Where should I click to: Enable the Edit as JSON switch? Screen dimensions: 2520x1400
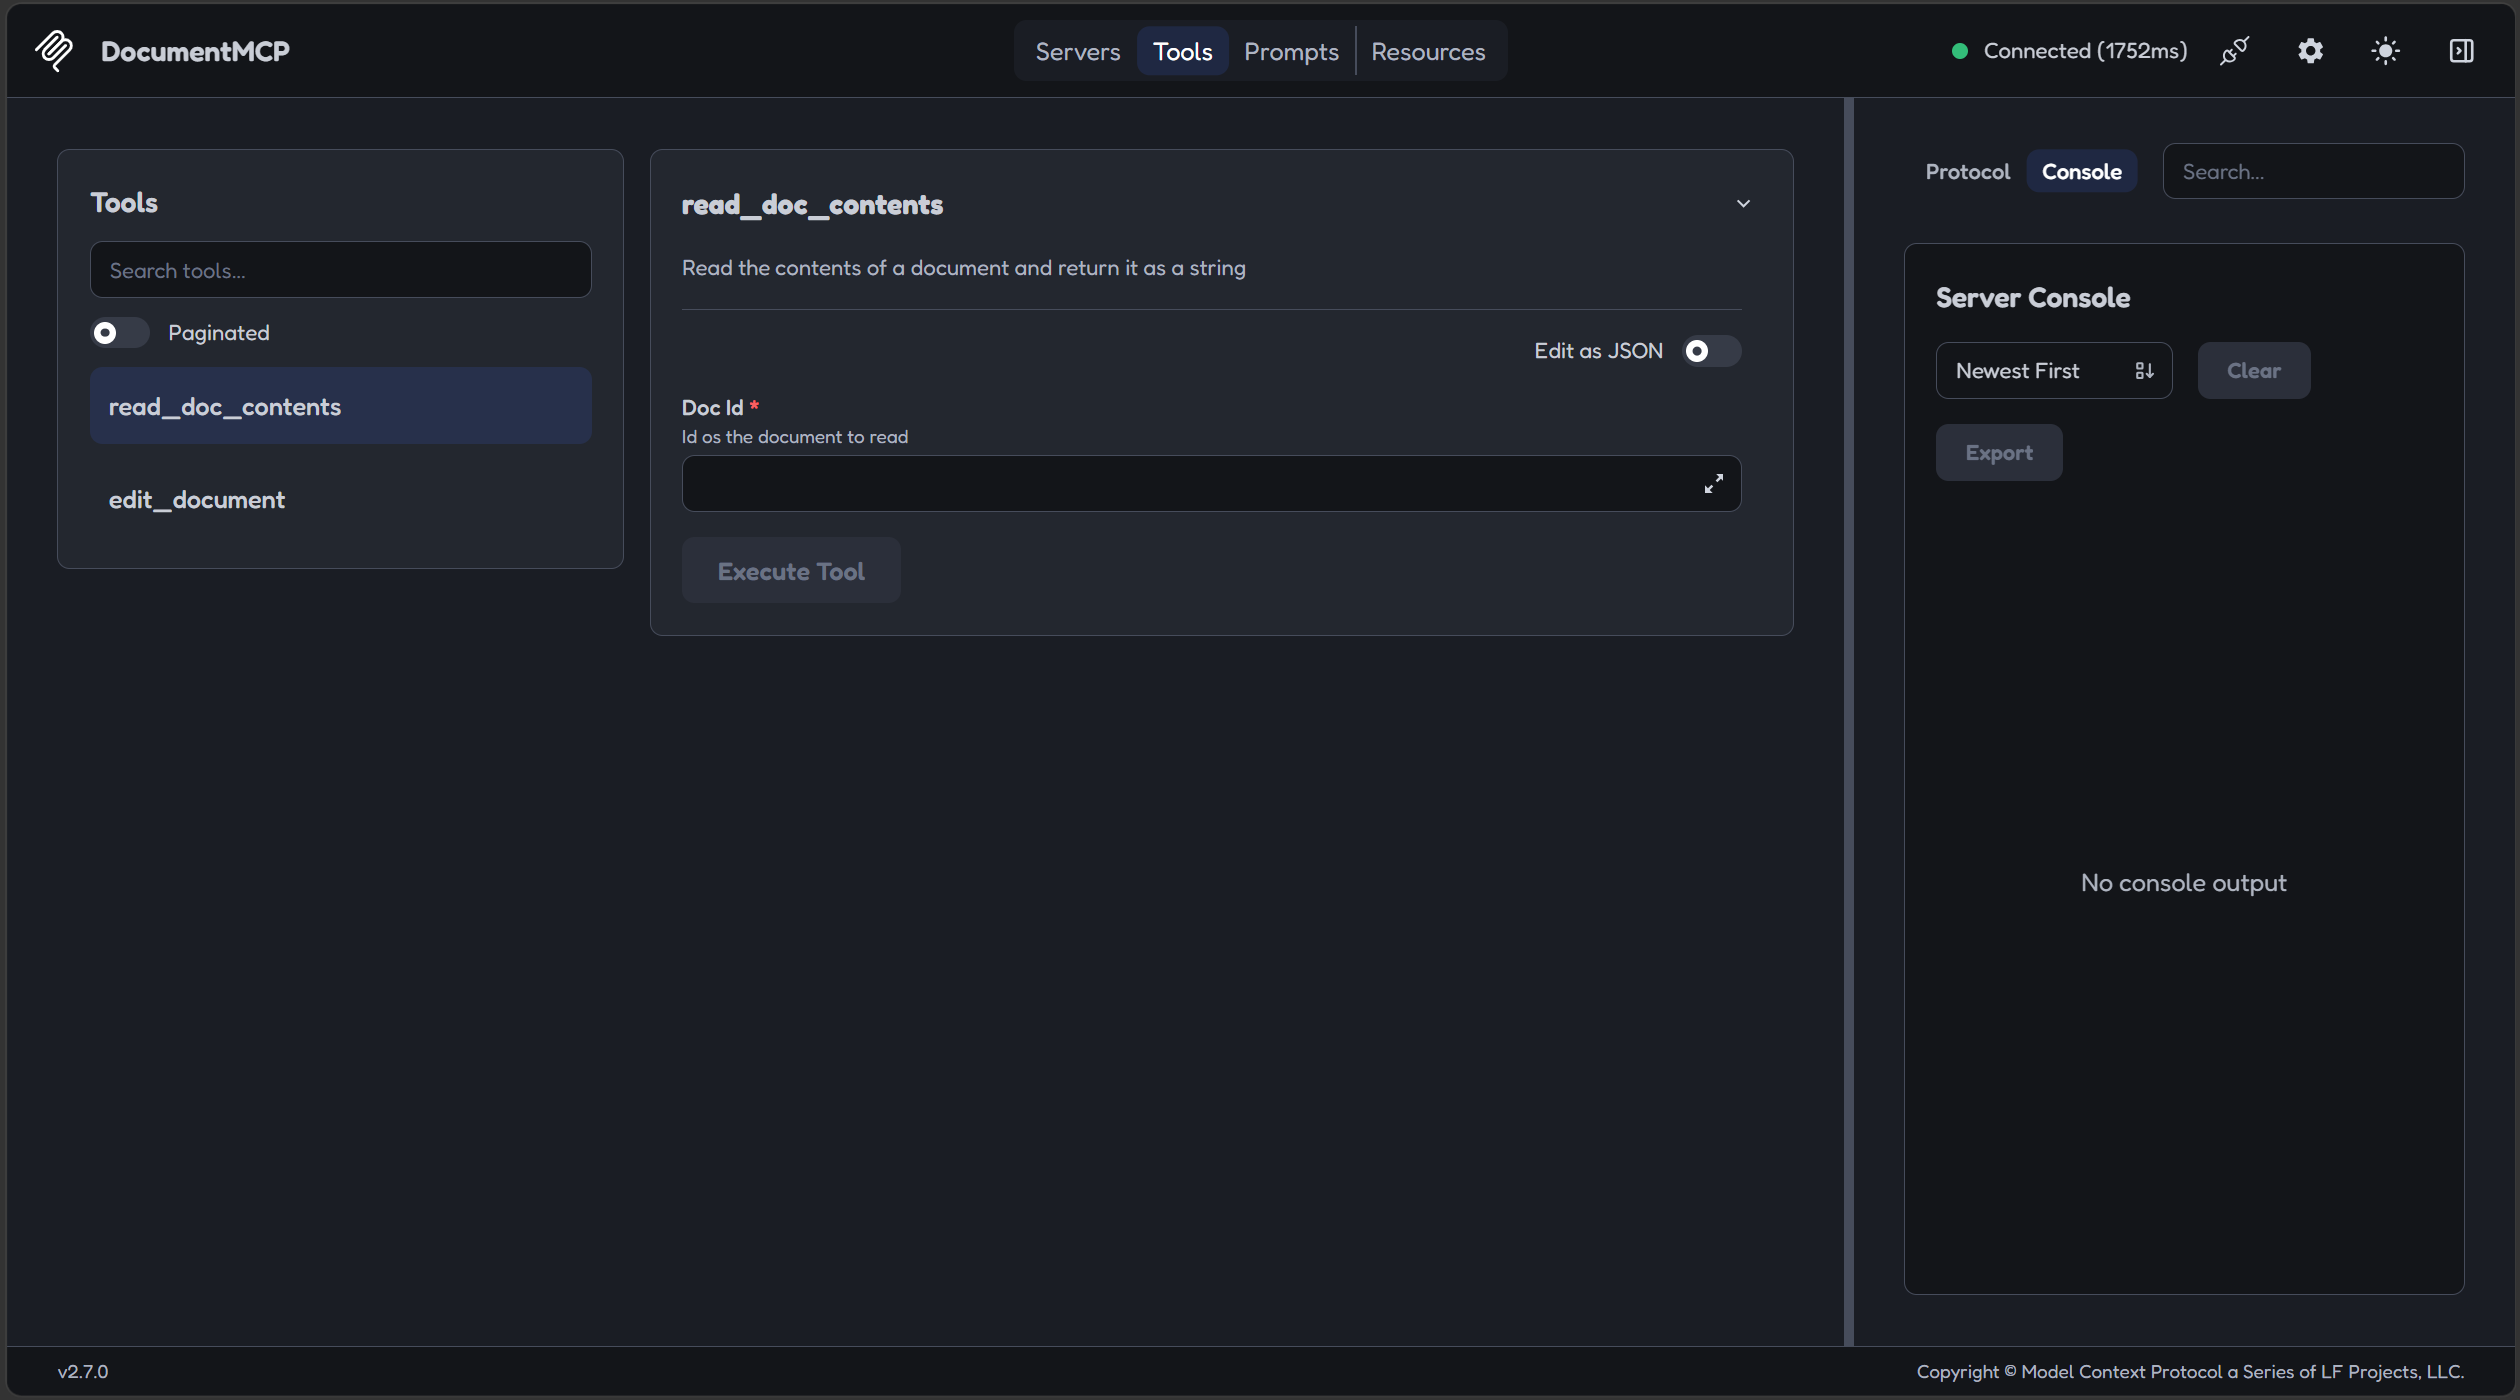point(1711,351)
